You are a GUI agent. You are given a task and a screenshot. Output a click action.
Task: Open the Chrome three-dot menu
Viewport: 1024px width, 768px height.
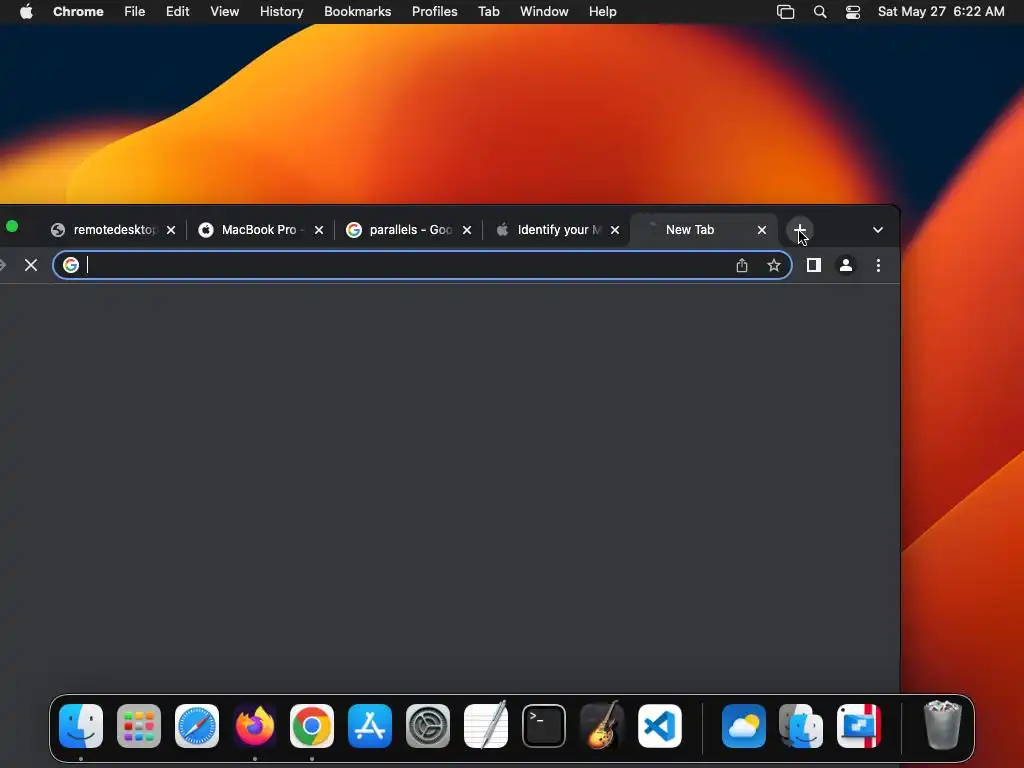coord(878,265)
